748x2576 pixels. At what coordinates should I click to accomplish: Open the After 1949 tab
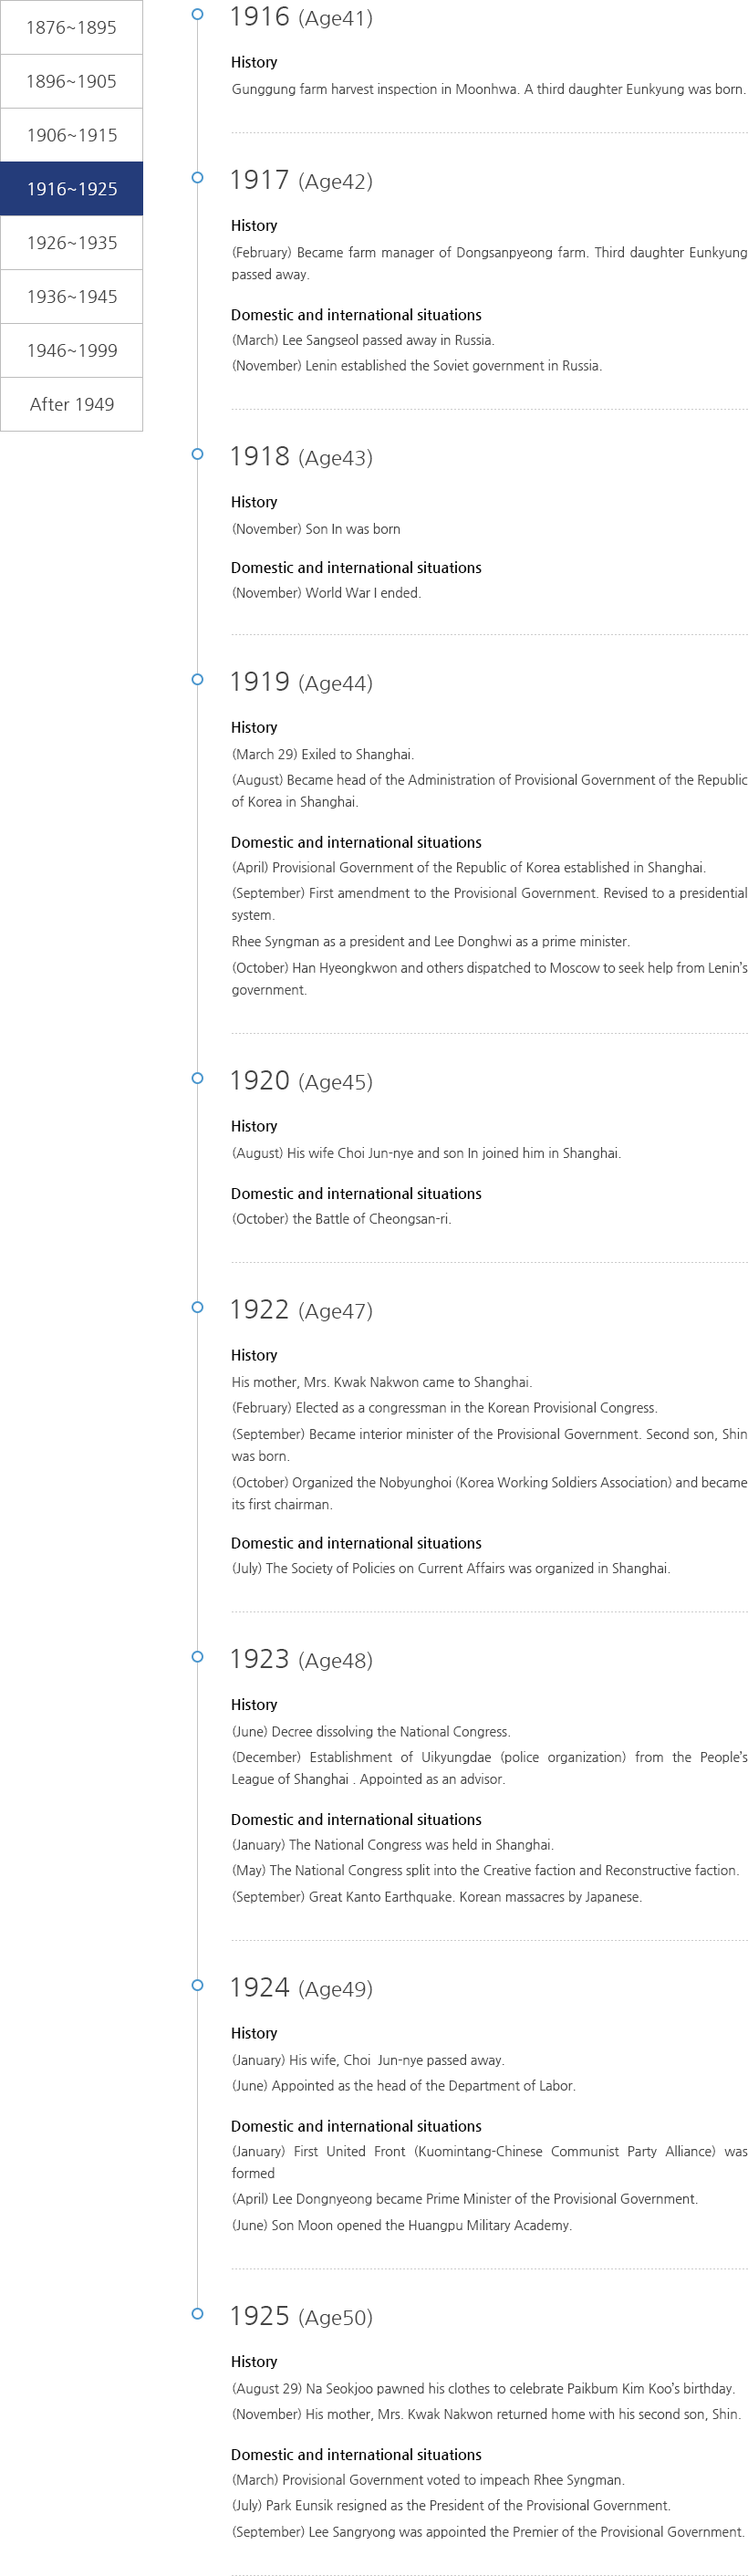pos(71,405)
